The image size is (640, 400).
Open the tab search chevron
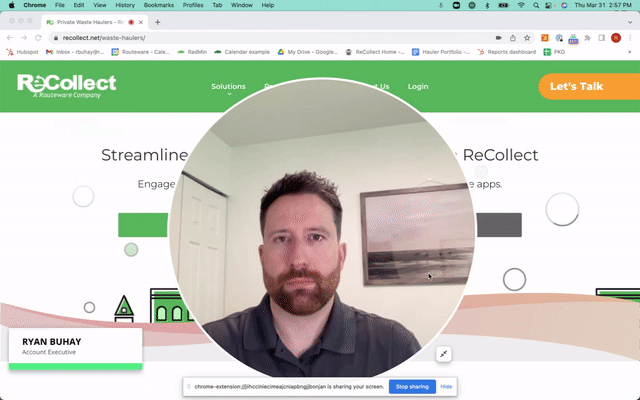click(630, 22)
